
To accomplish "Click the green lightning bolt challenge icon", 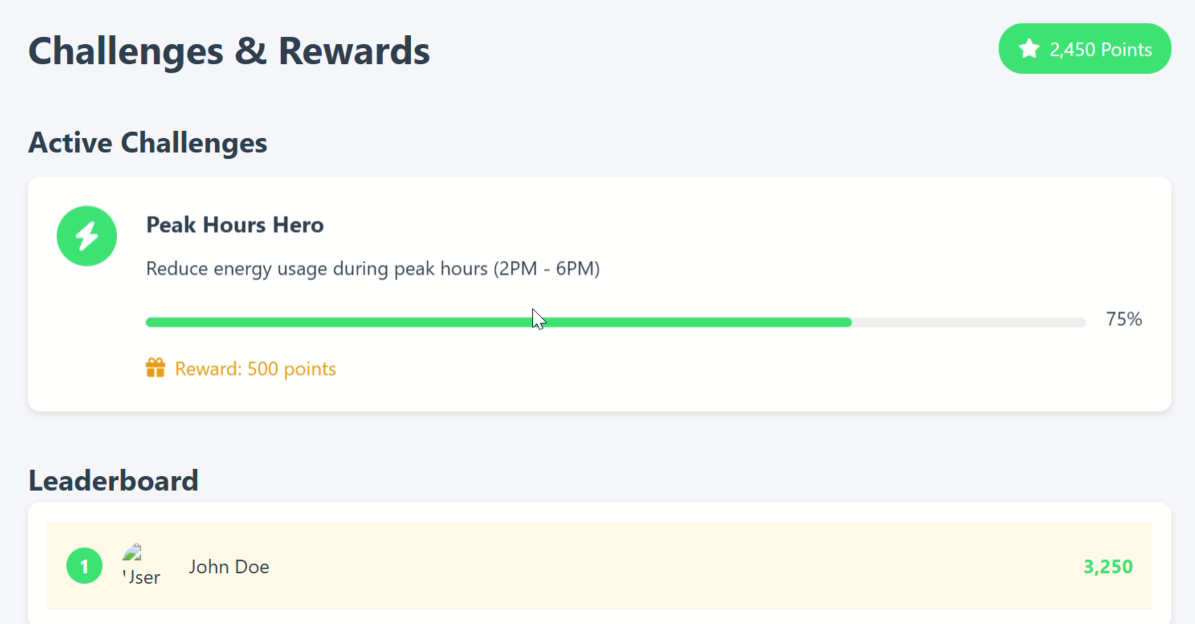I will pyautogui.click(x=87, y=236).
